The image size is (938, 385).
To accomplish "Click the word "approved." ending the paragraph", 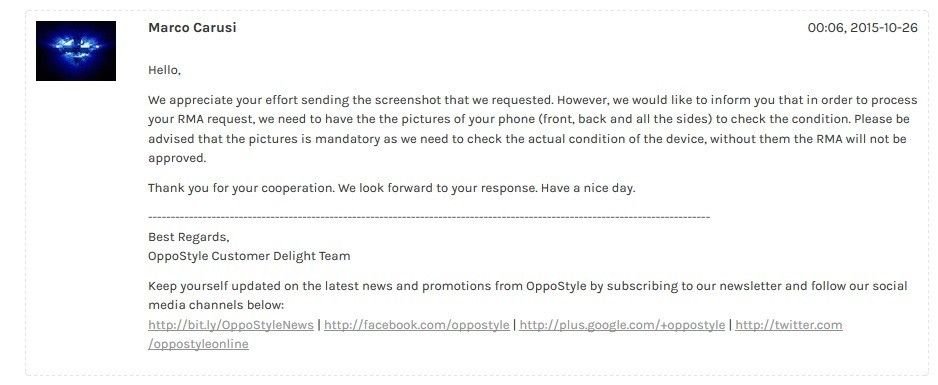I will pos(177,158).
